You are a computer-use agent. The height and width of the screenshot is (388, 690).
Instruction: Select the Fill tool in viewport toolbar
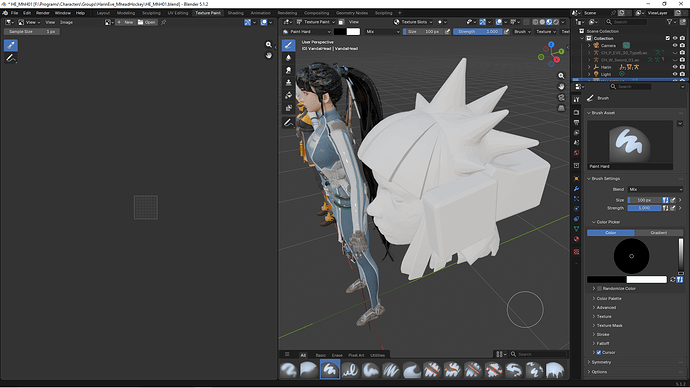point(288,95)
